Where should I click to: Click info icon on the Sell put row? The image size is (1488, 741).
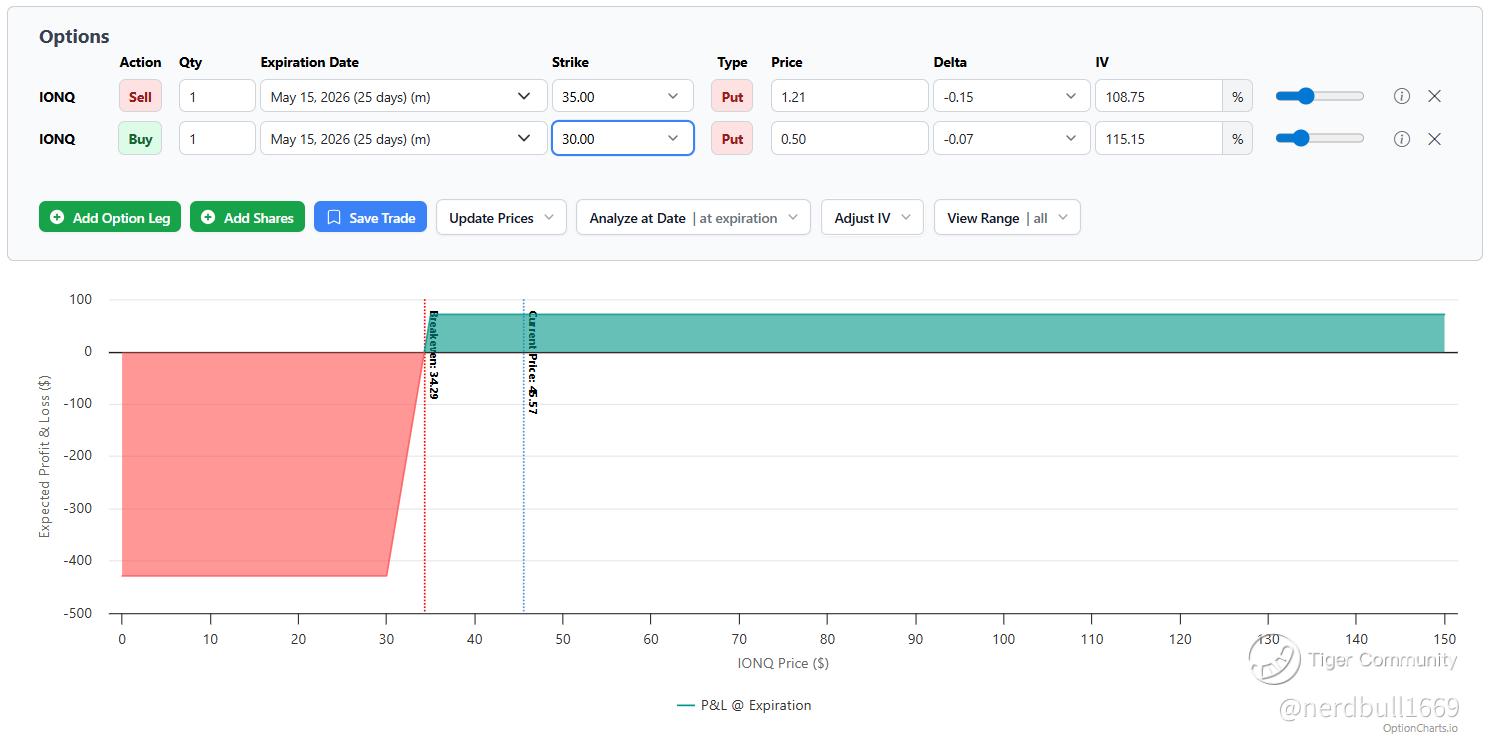[x=1402, y=96]
